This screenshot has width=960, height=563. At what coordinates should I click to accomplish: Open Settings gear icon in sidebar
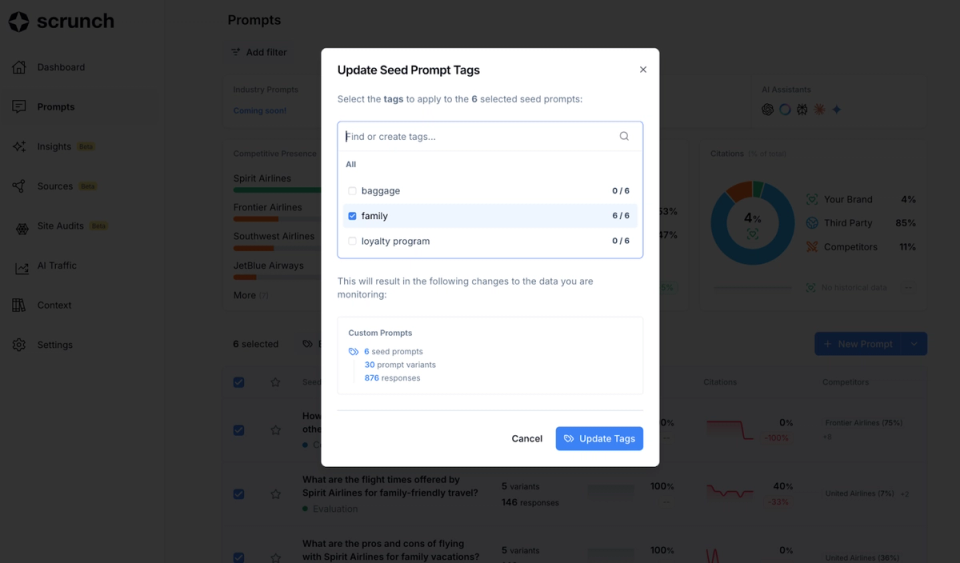click(x=19, y=345)
